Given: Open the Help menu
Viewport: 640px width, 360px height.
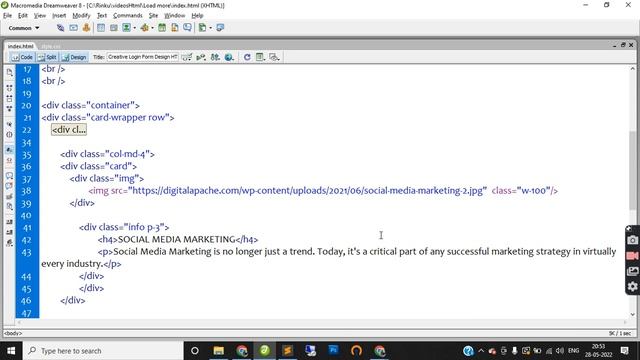Looking at the screenshot, I should click(197, 15).
